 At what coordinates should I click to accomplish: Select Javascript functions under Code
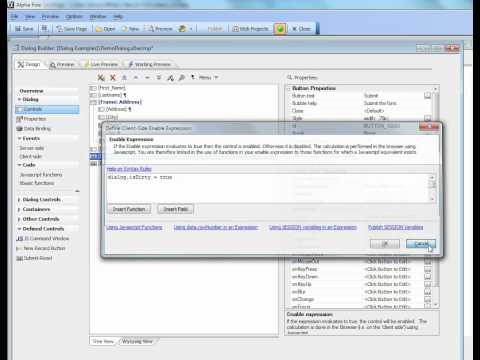pyautogui.click(x=41, y=174)
